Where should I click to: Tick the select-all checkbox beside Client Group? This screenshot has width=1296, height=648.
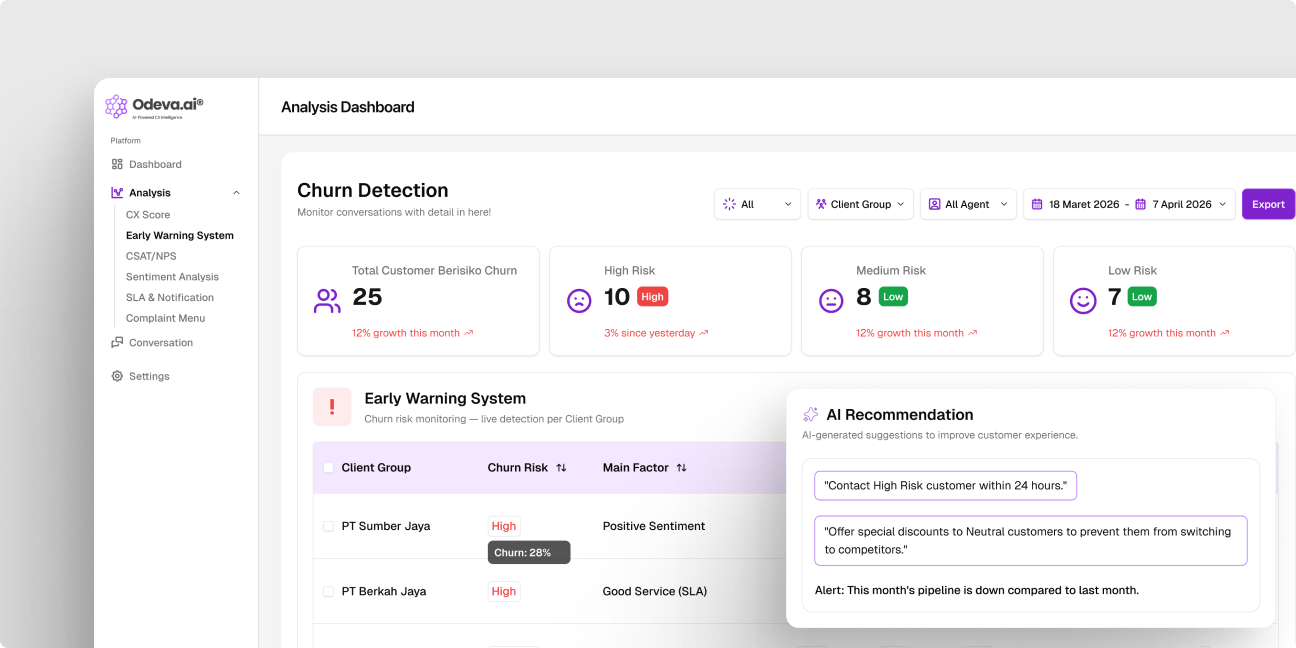328,467
